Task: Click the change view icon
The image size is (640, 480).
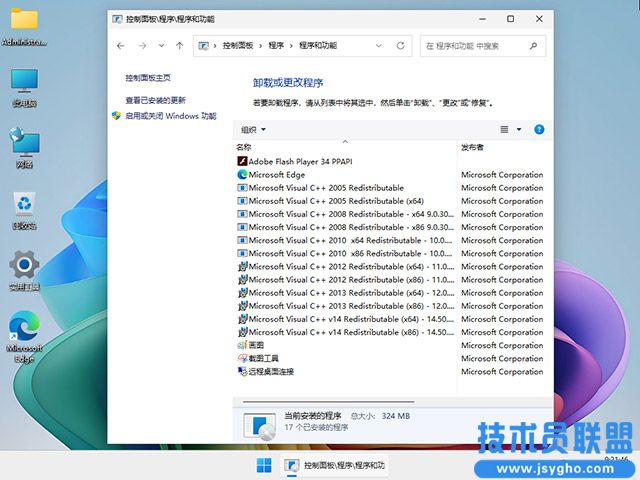Action: click(504, 130)
